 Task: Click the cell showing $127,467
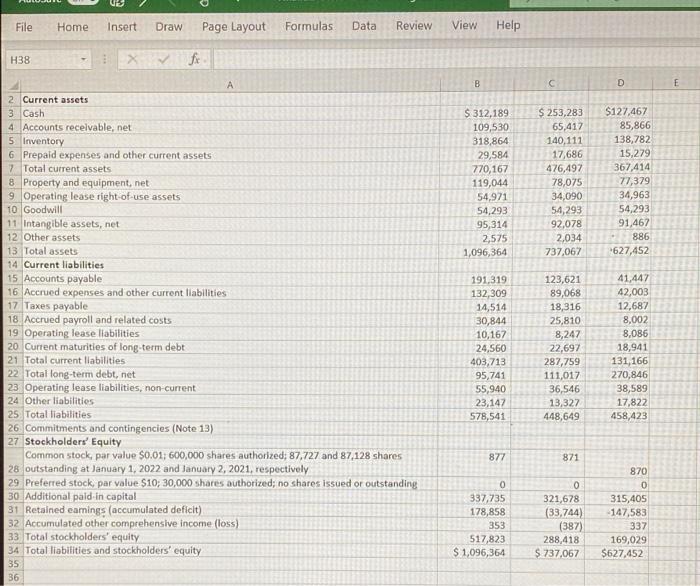pyautogui.click(x=621, y=112)
